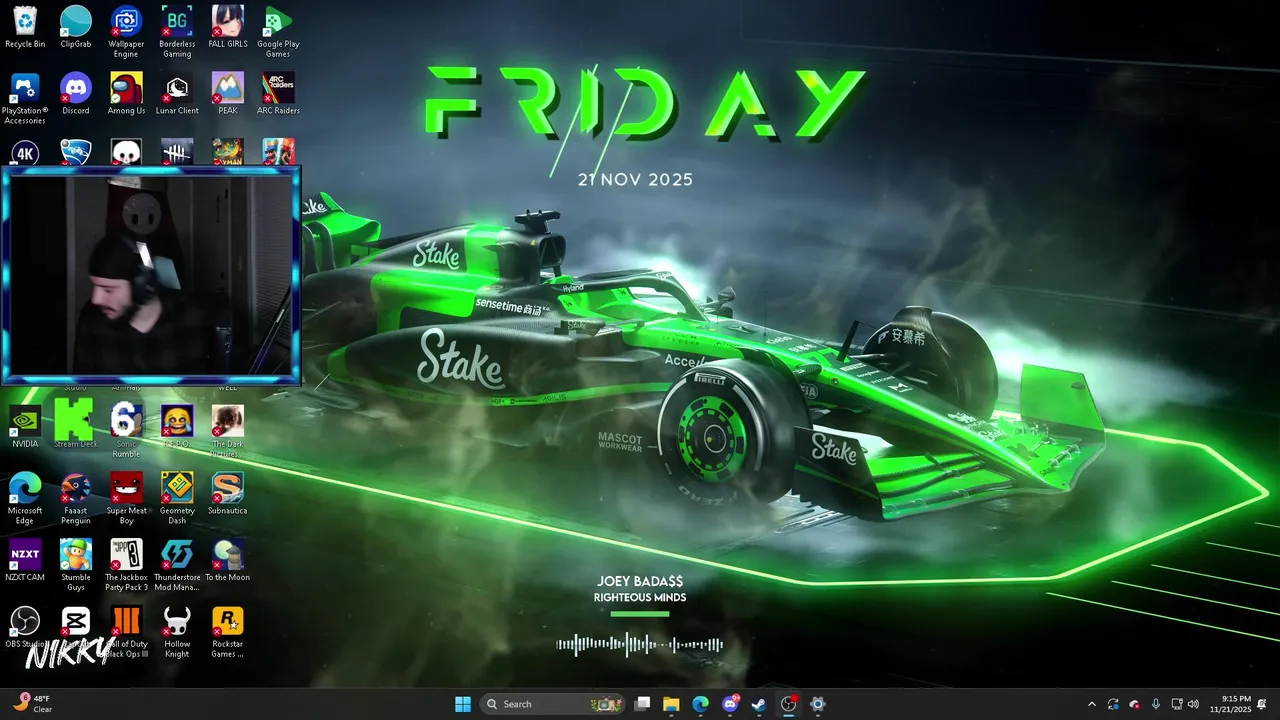Open Thunderstore Mod Manager desktop icon
The image size is (1280, 720).
(177, 566)
